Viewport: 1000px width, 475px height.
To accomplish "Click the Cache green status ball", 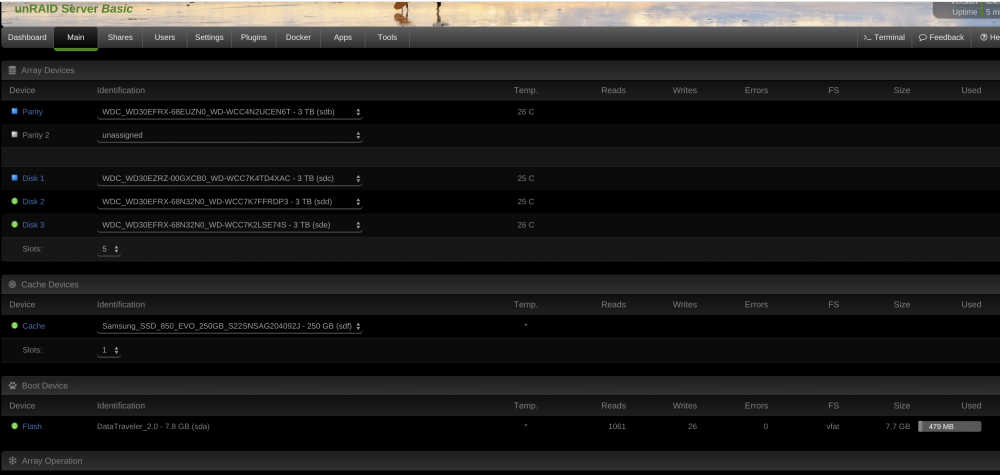I will [x=15, y=326].
